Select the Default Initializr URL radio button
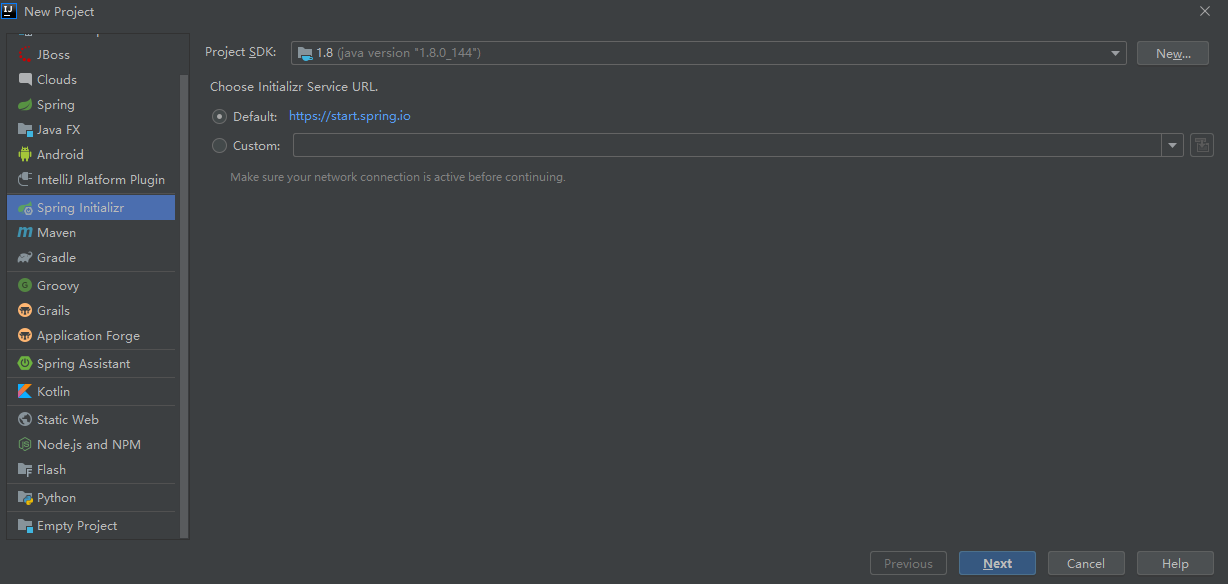This screenshot has width=1228, height=584. pyautogui.click(x=219, y=116)
